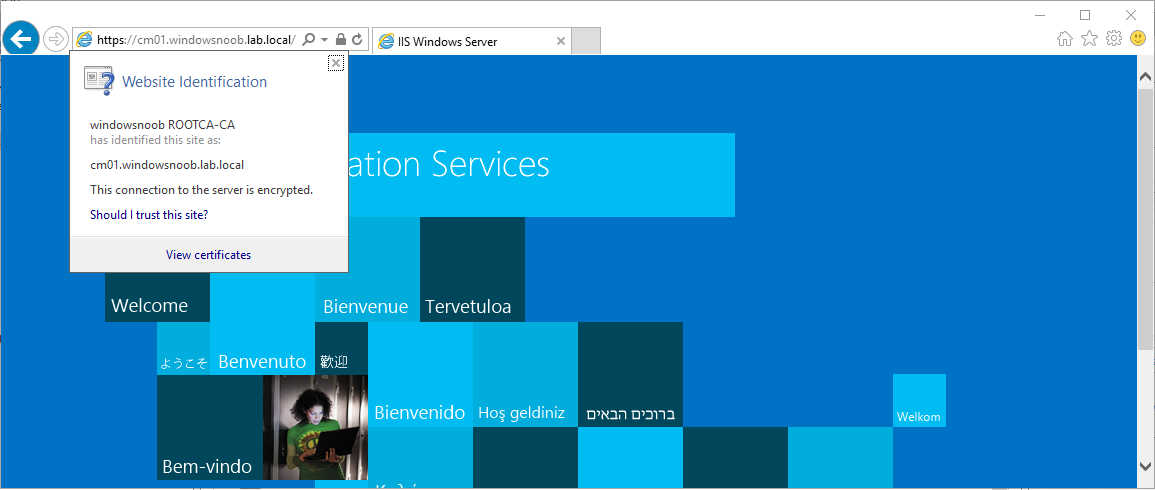This screenshot has width=1155, height=490.
Task: Click the Bem-vindo tile
Action: click(210, 427)
